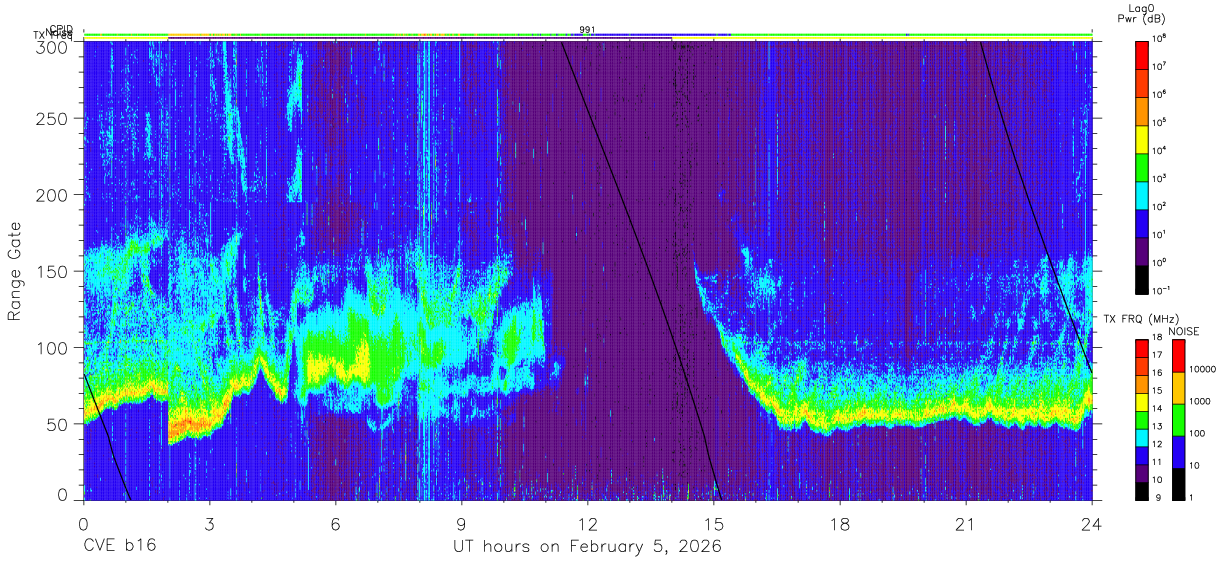Click the red segment of the NOISE colorbar

[x=1178, y=355]
